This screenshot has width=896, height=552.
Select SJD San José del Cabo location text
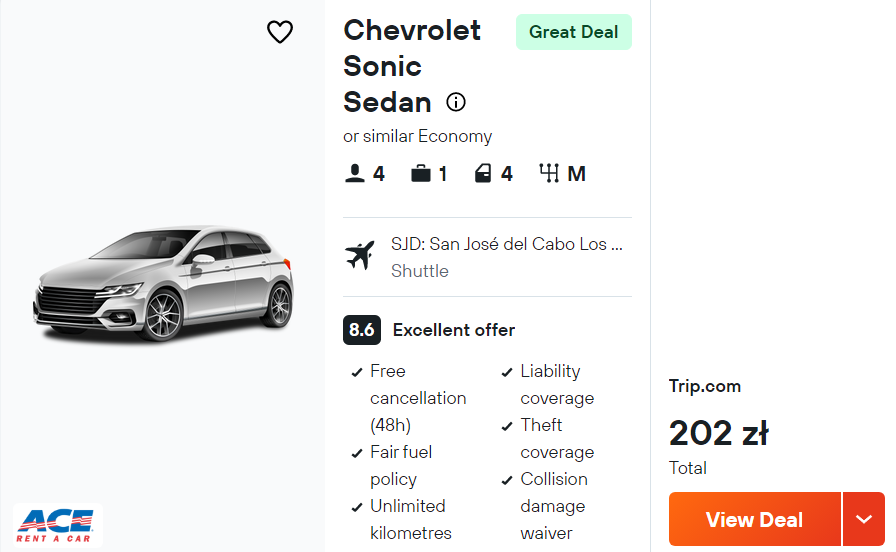[x=506, y=244]
